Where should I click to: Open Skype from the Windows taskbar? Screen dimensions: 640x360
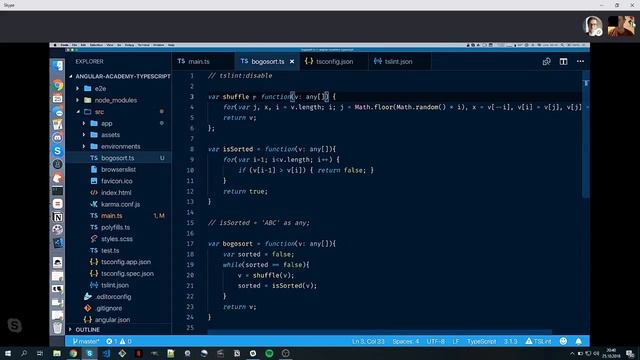89,353
